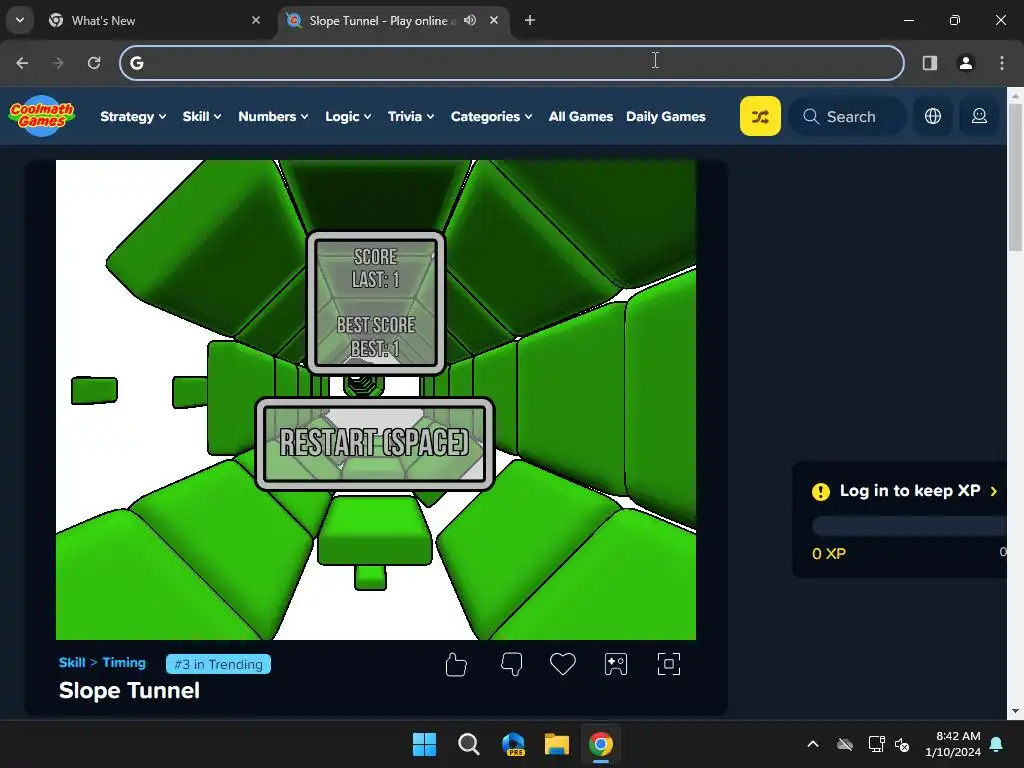Image resolution: width=1024 pixels, height=768 pixels.
Task: Open the tab search dropdown arrow
Action: (x=20, y=20)
